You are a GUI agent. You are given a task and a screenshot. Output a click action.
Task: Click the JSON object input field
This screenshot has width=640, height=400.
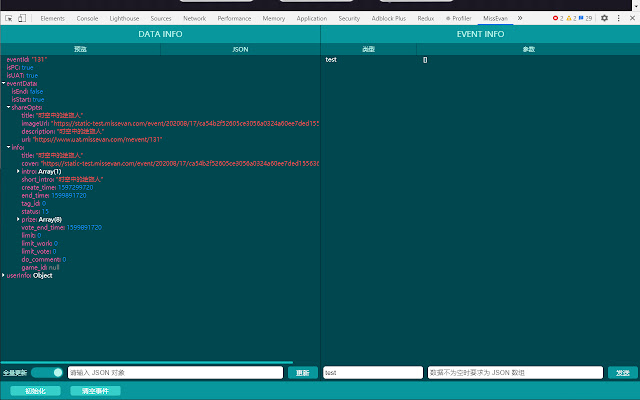coord(176,372)
